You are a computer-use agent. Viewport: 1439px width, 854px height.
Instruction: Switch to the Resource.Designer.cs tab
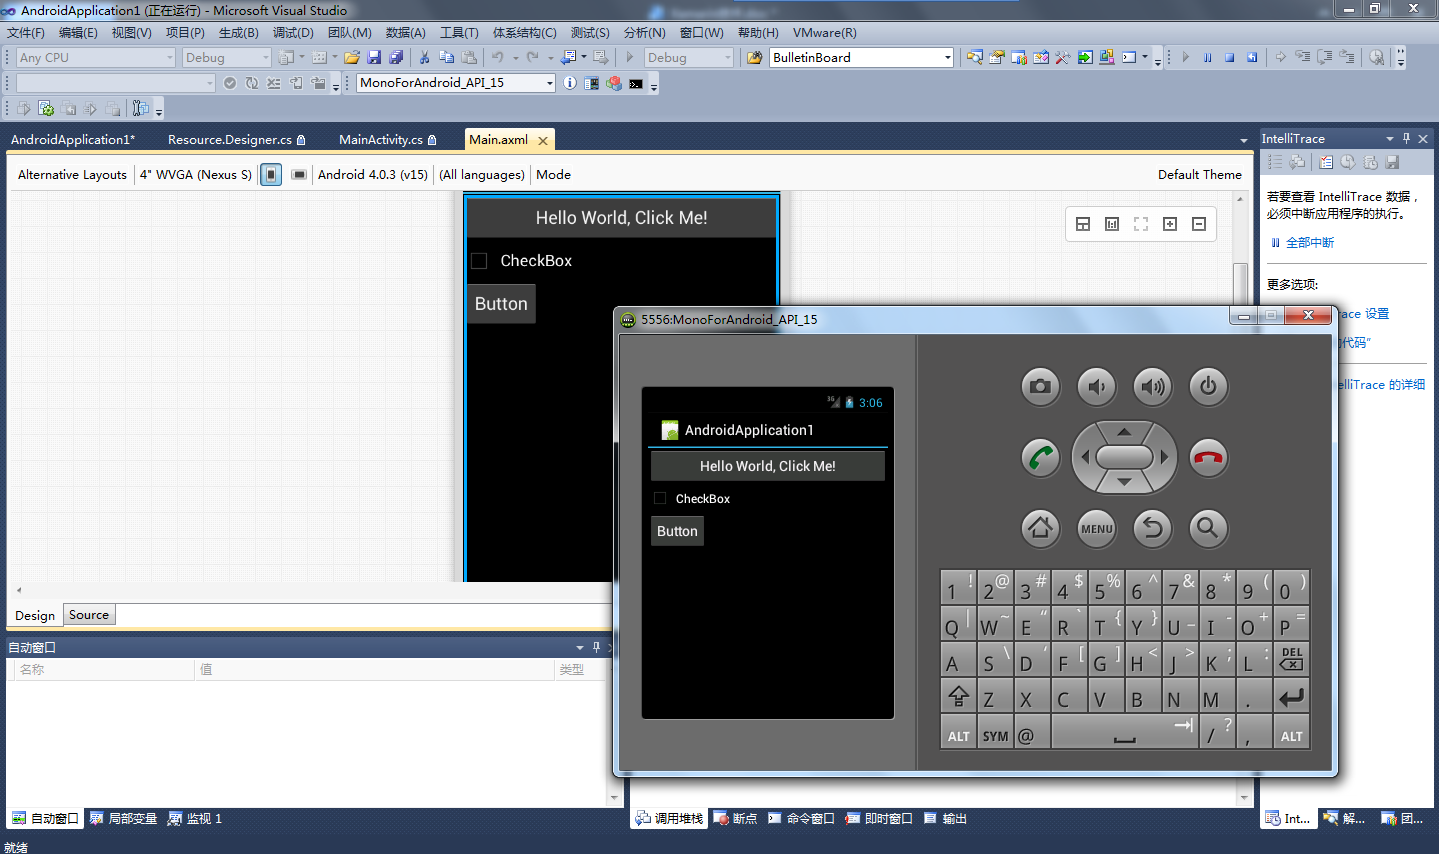(236, 140)
